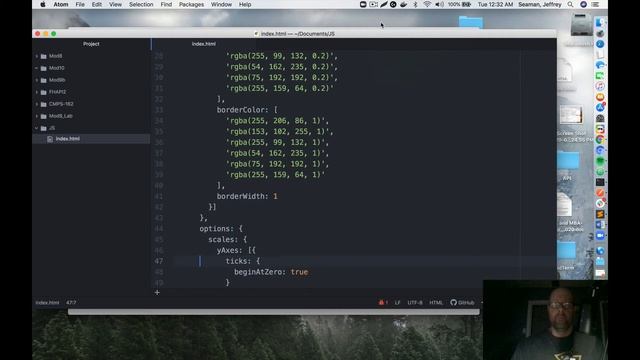Viewport: 640px width, 360px height.
Task: Open the blue folder on the desktop top
Action: pos(471,22)
